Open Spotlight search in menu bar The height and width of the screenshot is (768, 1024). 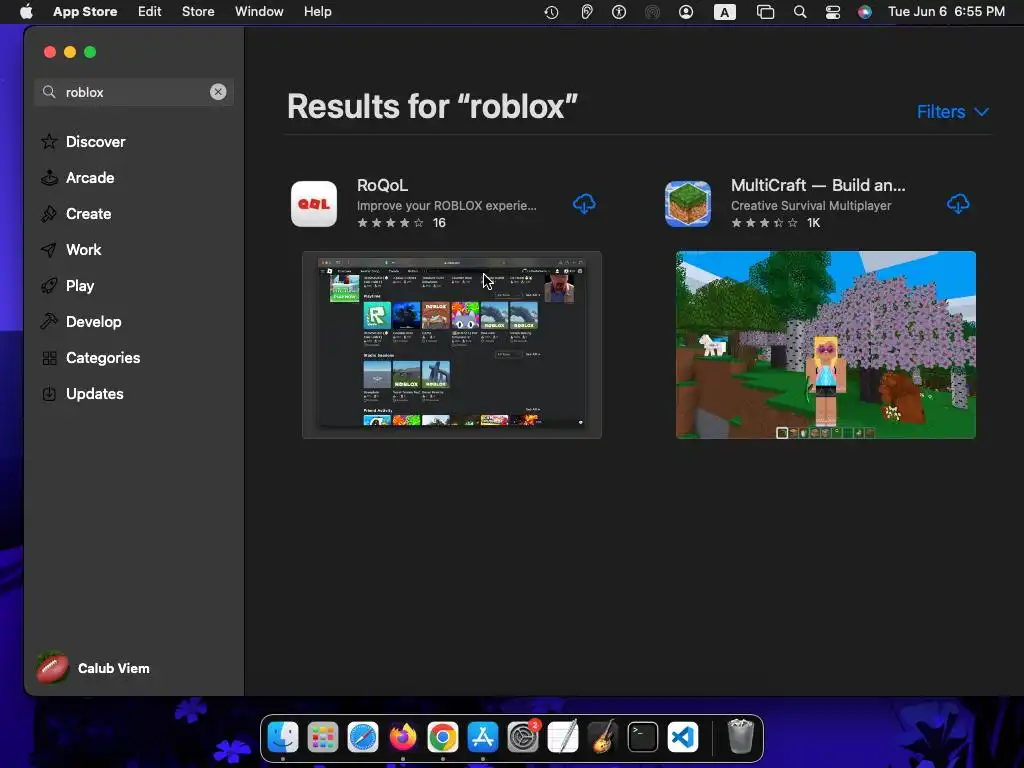(x=799, y=12)
